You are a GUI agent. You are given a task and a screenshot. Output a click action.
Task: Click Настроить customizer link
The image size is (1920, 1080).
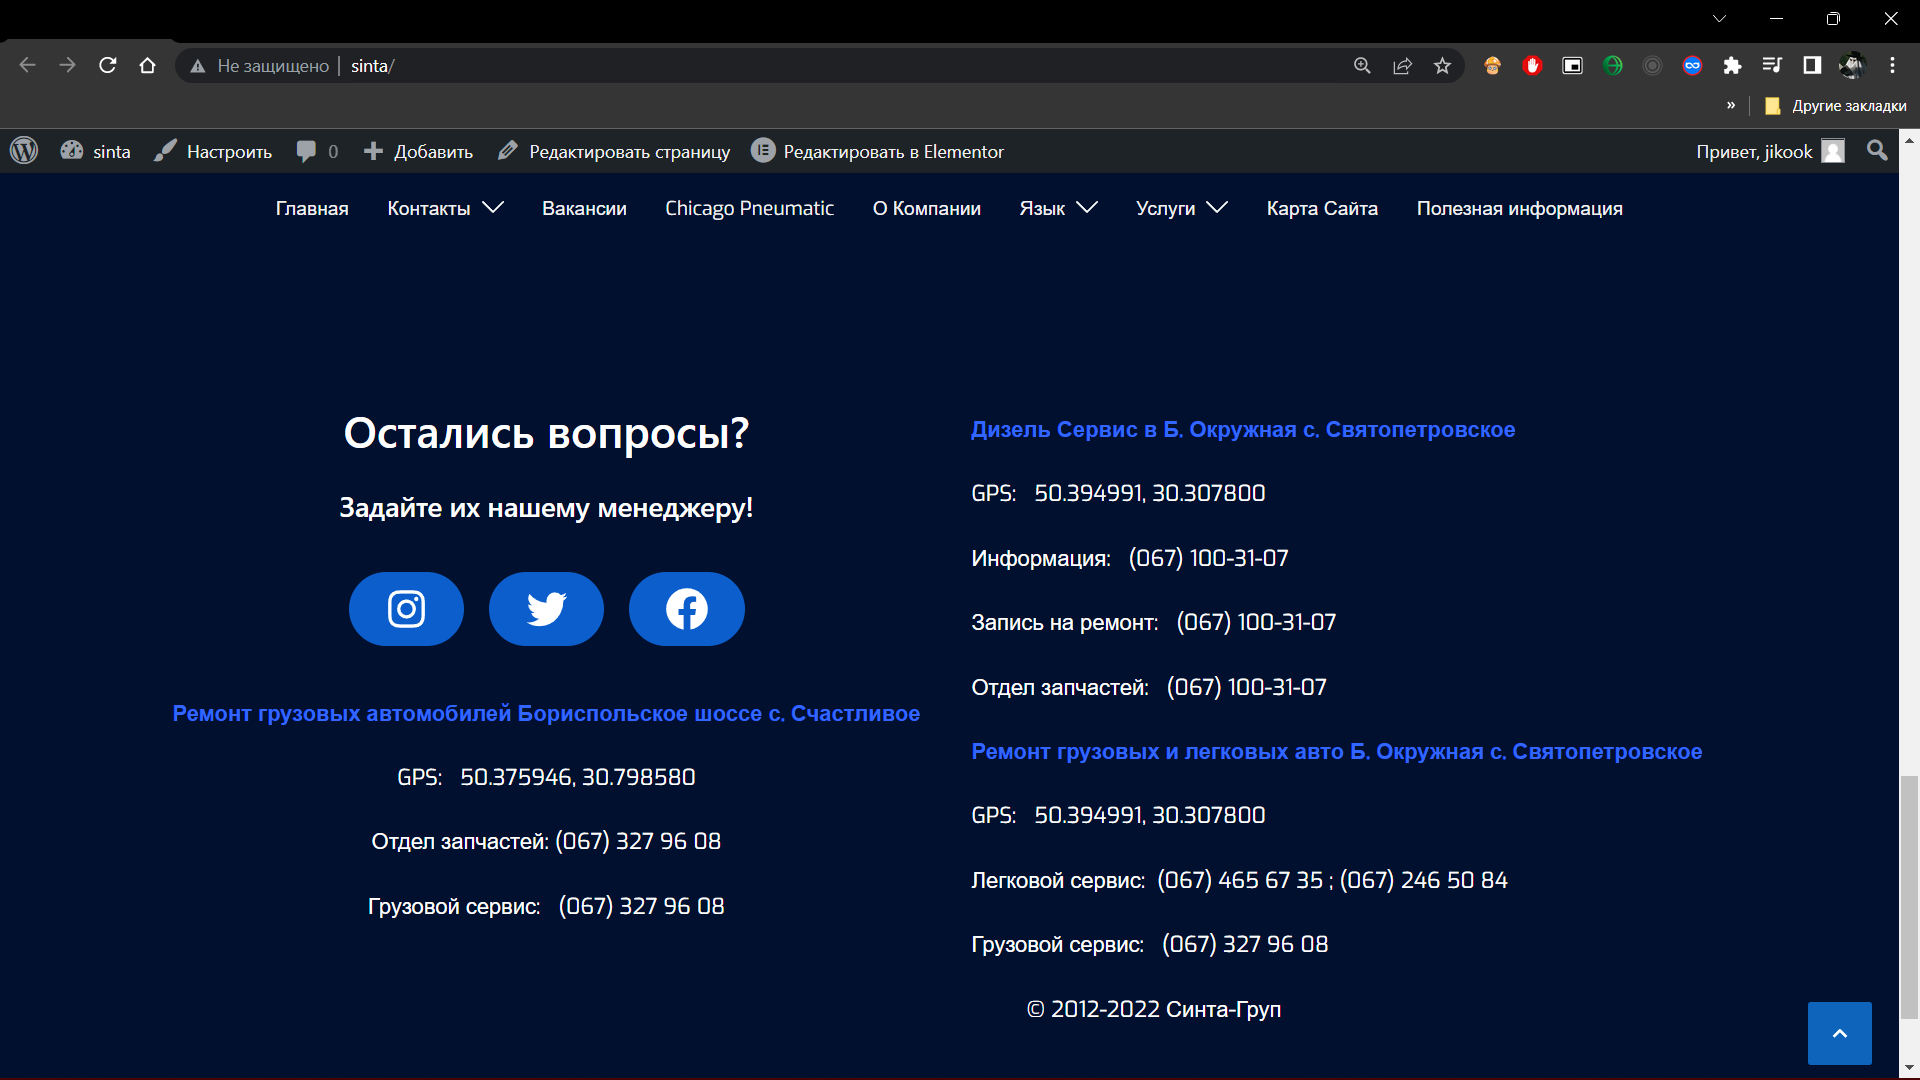[x=214, y=151]
